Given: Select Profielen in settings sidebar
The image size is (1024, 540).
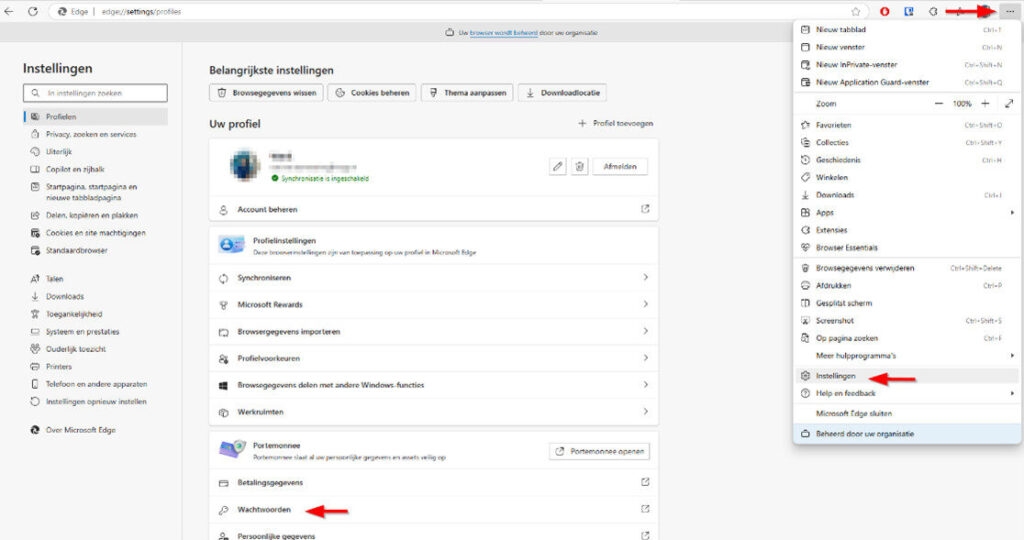Looking at the screenshot, I should (x=95, y=116).
